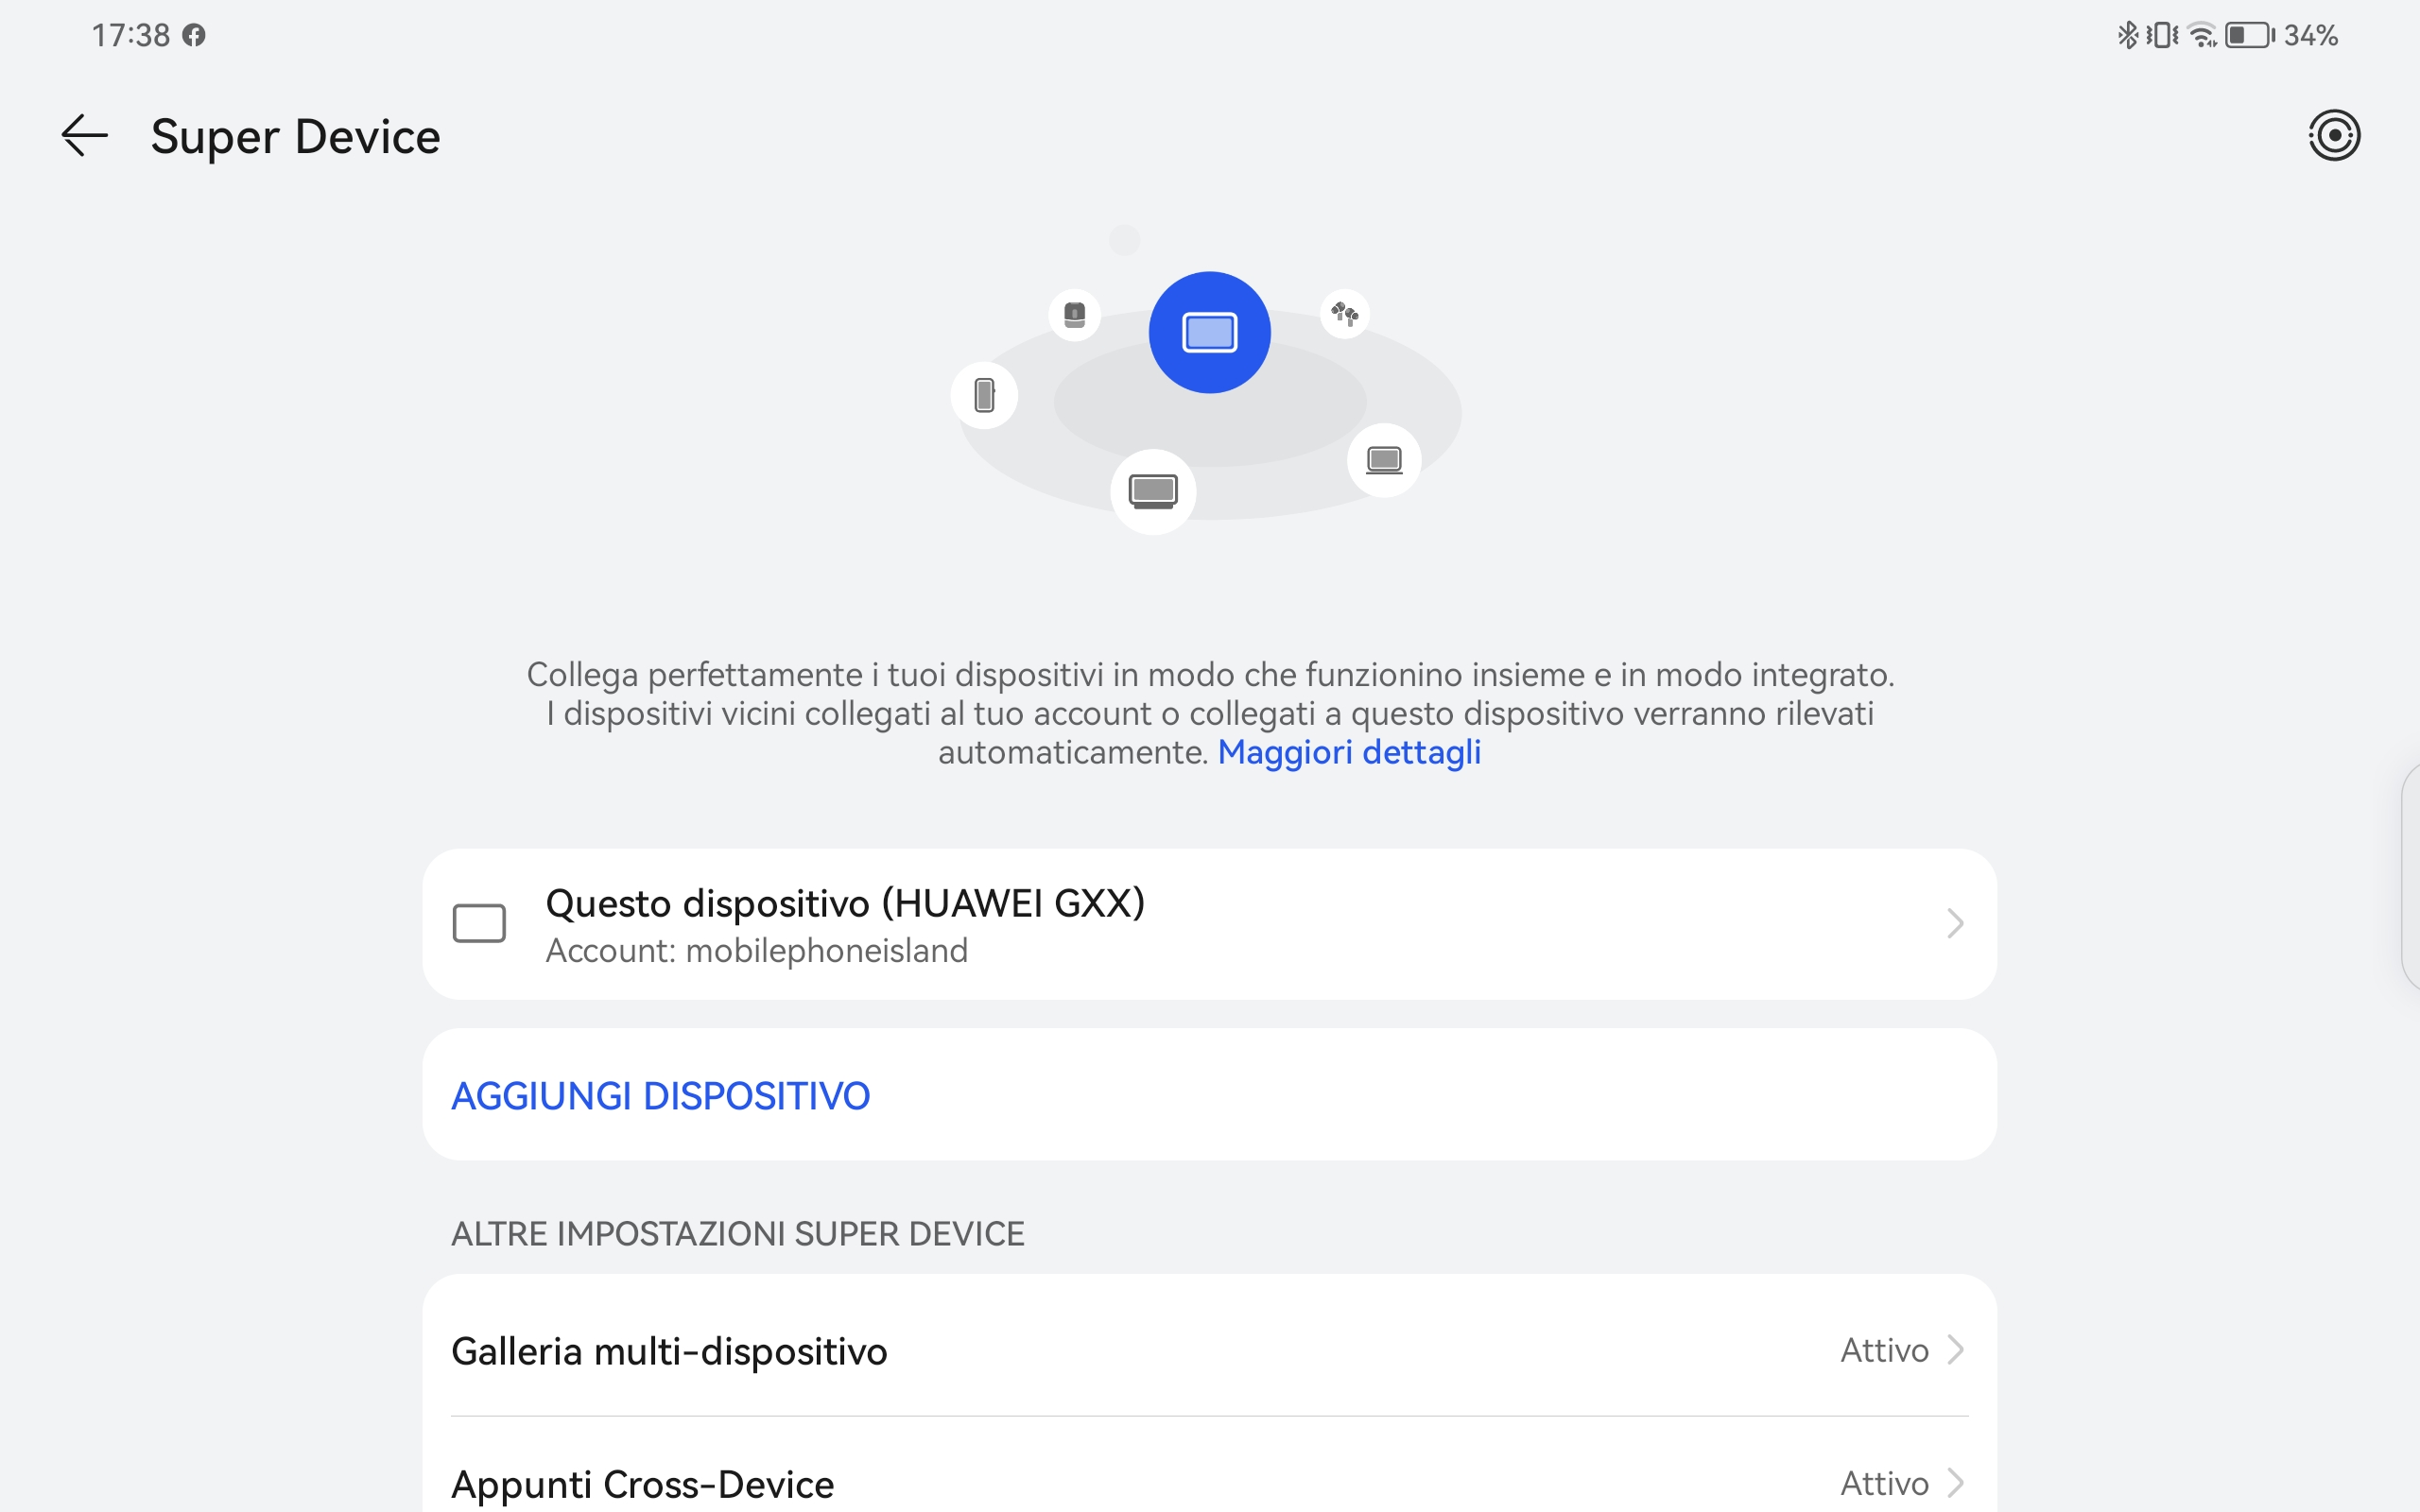Open Galleria multi-dispositivo setting
Viewport: 2420px width, 1512px height.
[1209, 1350]
